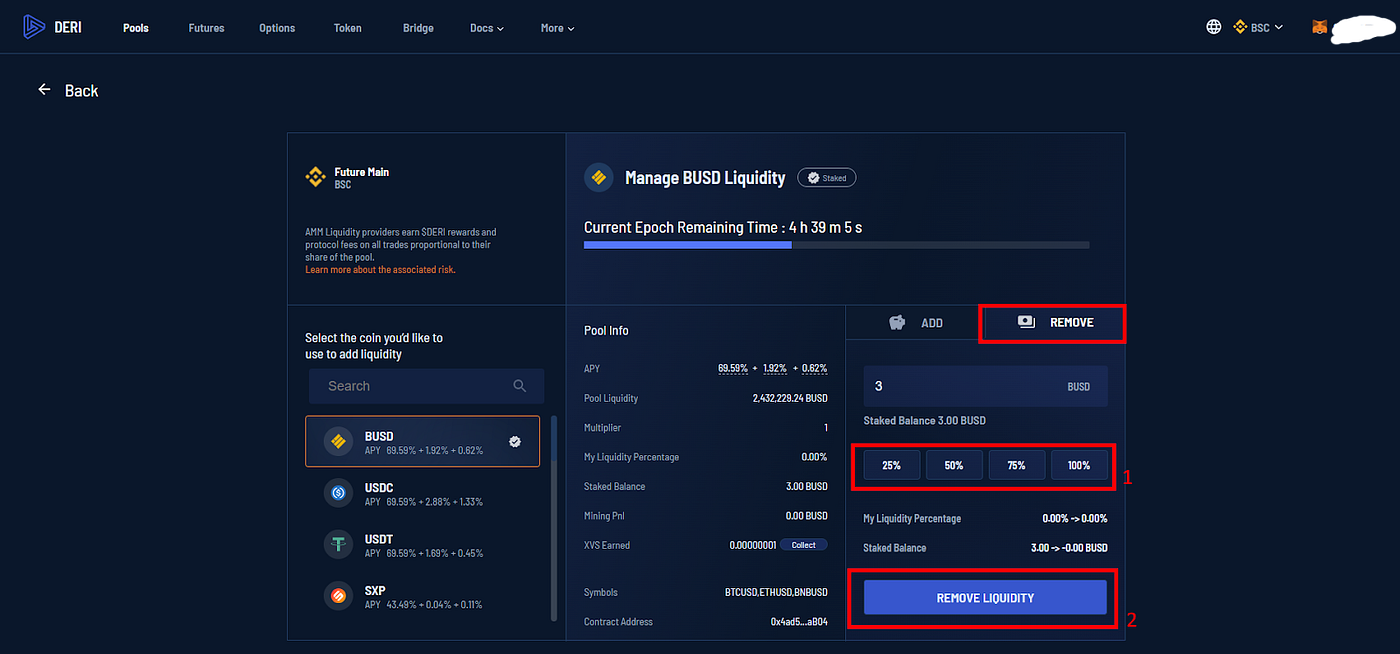Expand the Docs menu
Image resolution: width=1400 pixels, height=654 pixels.
(486, 28)
